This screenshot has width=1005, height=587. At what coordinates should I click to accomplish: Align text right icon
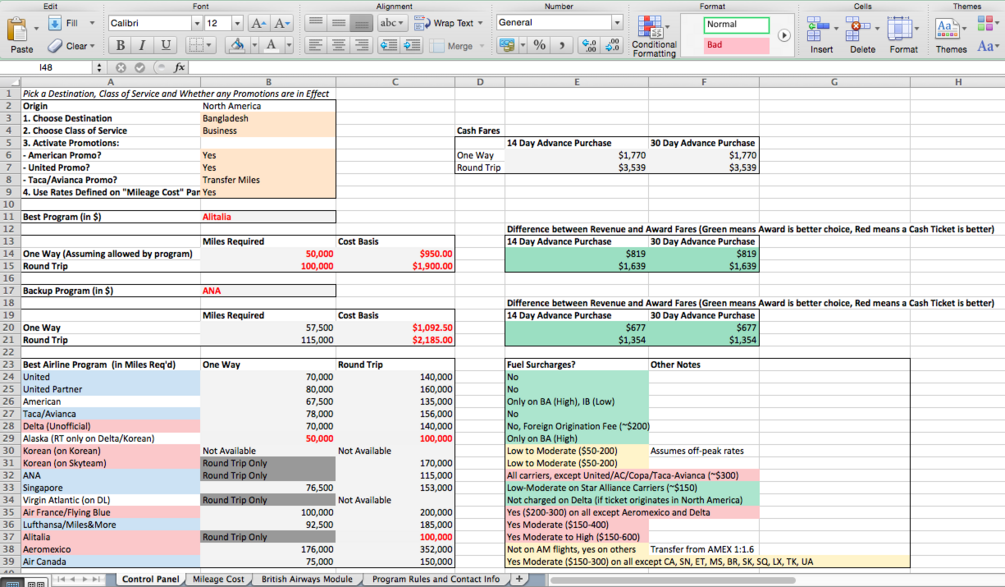(x=361, y=45)
